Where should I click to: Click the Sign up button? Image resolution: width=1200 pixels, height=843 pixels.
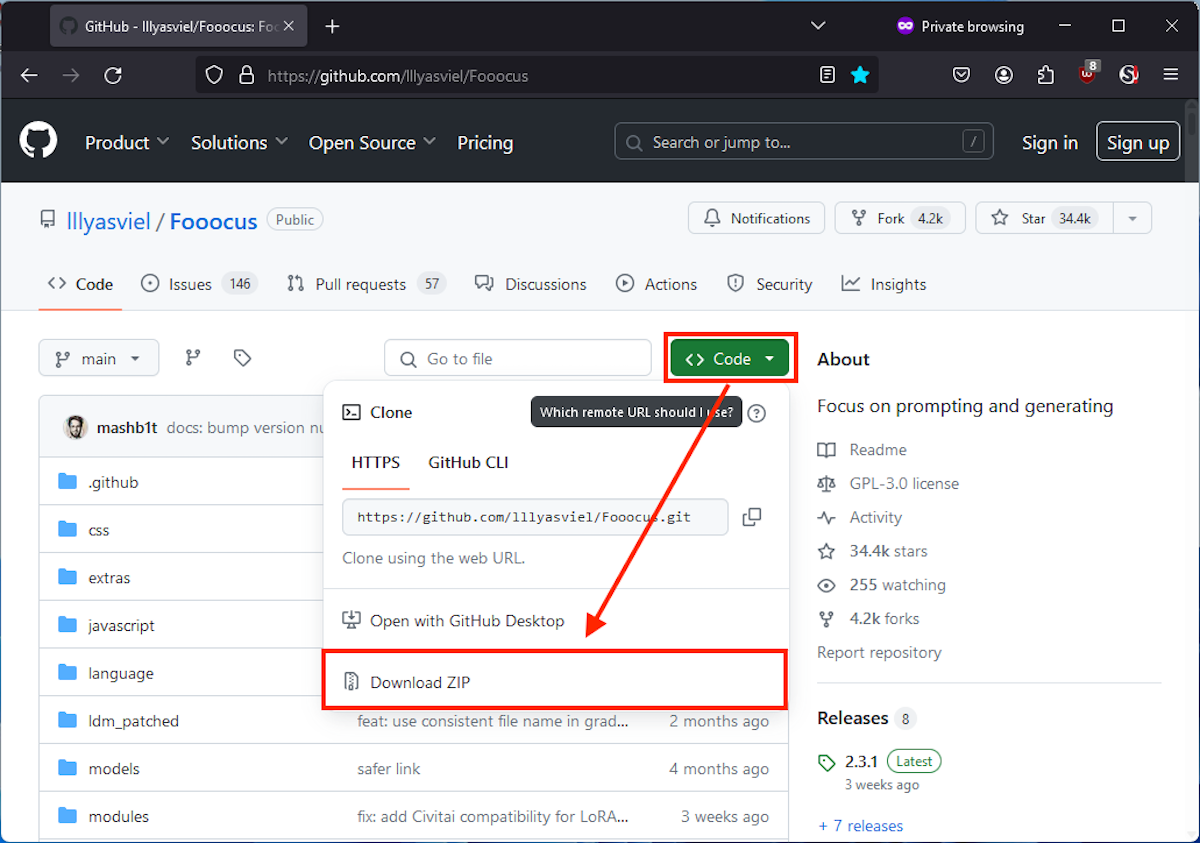pyautogui.click(x=1138, y=142)
